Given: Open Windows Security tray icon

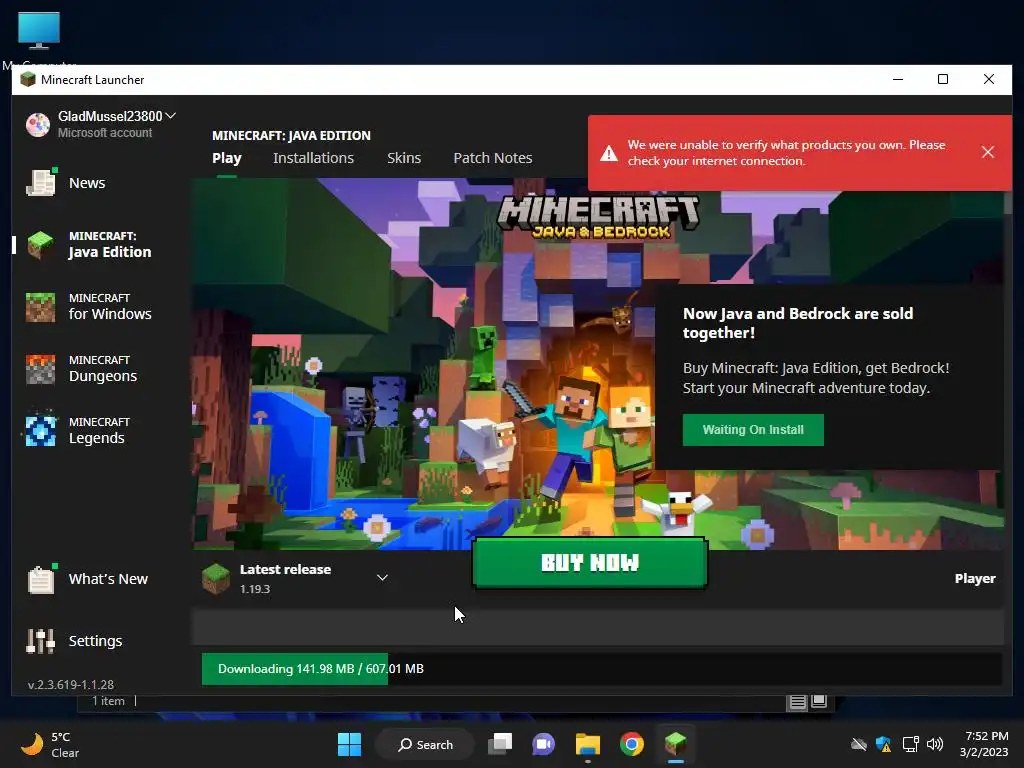Looking at the screenshot, I should 884,744.
